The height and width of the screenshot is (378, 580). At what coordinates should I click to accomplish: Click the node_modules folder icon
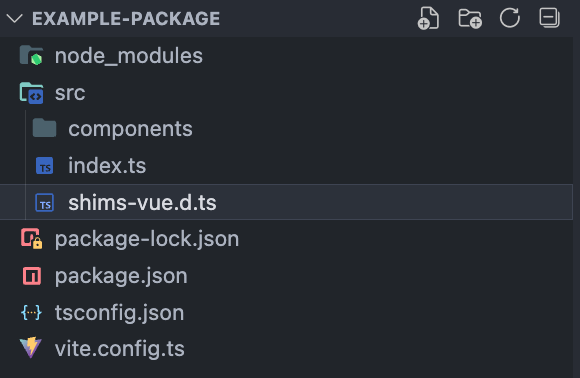click(x=31, y=55)
